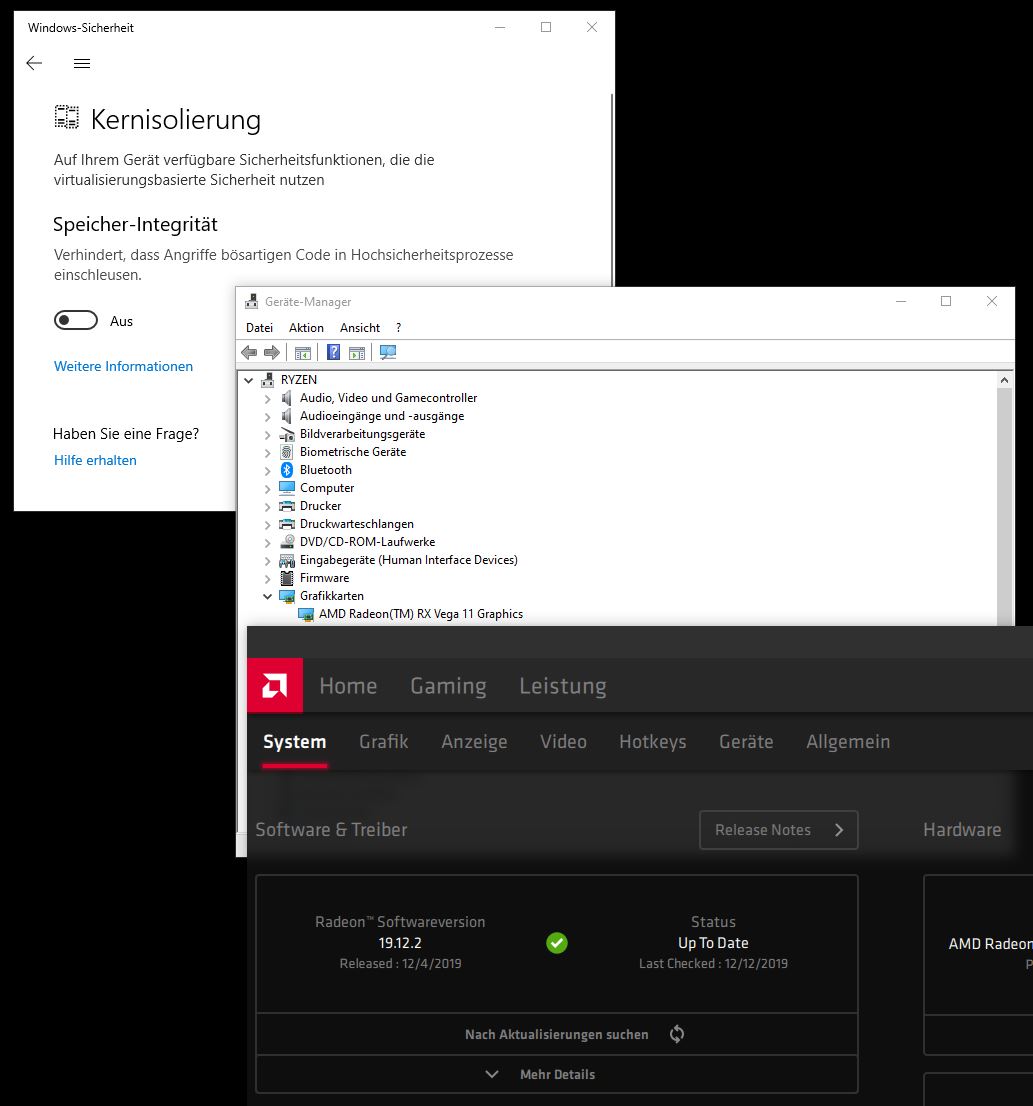This screenshot has height=1106, width=1033.
Task: Expand the Druckwarteschlangen node
Action: pos(267,525)
